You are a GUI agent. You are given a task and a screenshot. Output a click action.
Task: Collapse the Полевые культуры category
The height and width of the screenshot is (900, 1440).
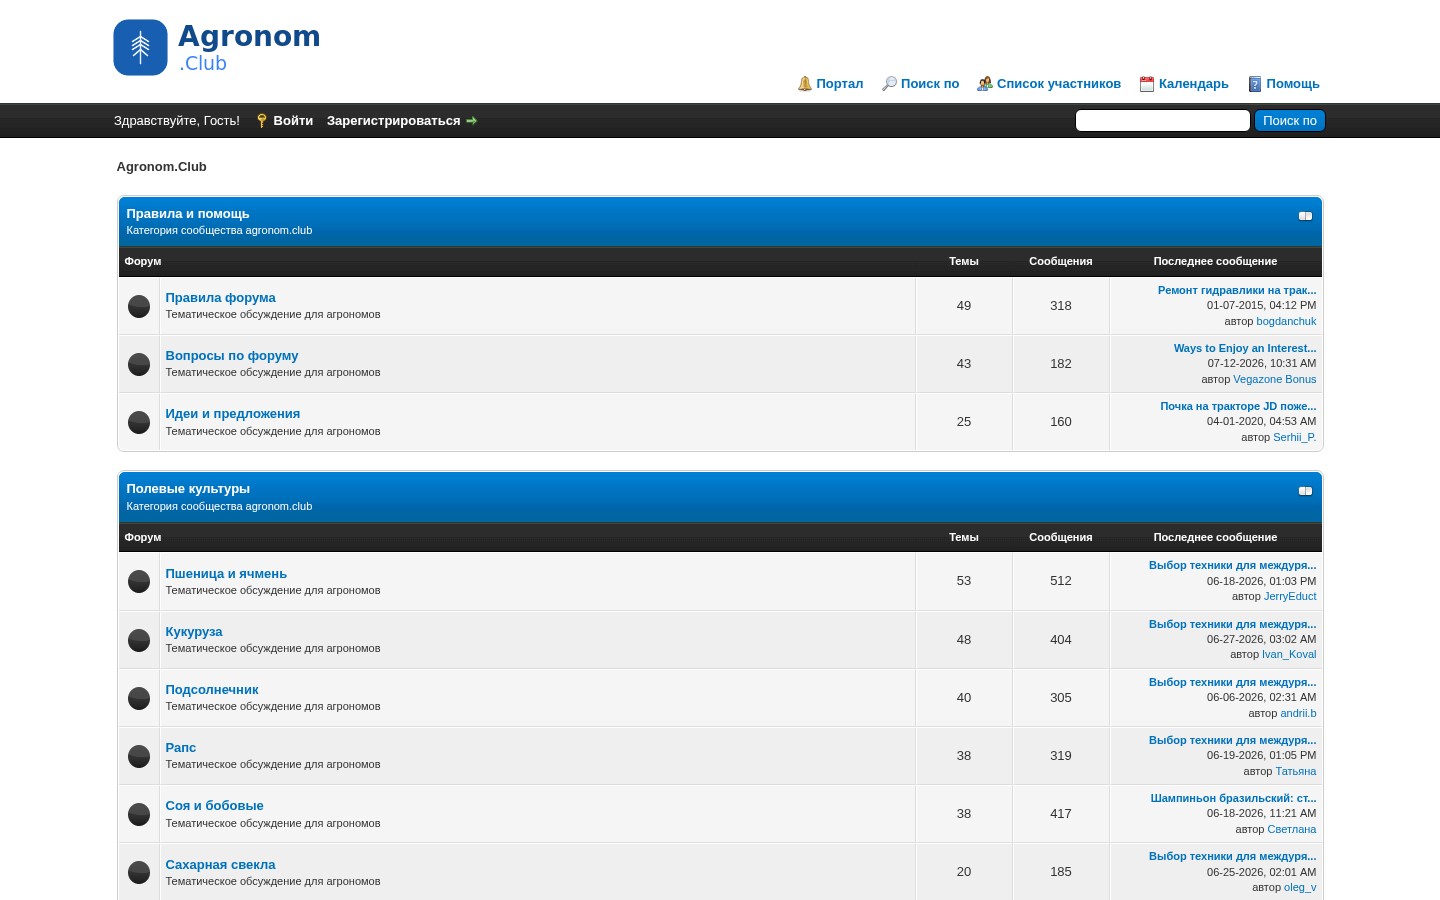coord(1305,491)
